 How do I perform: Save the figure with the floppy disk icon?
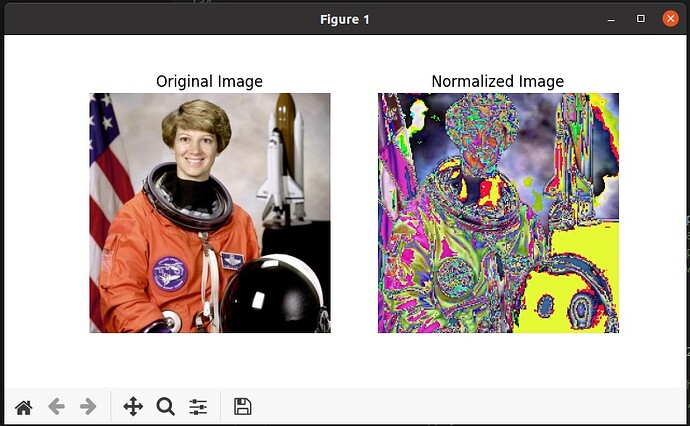242,406
